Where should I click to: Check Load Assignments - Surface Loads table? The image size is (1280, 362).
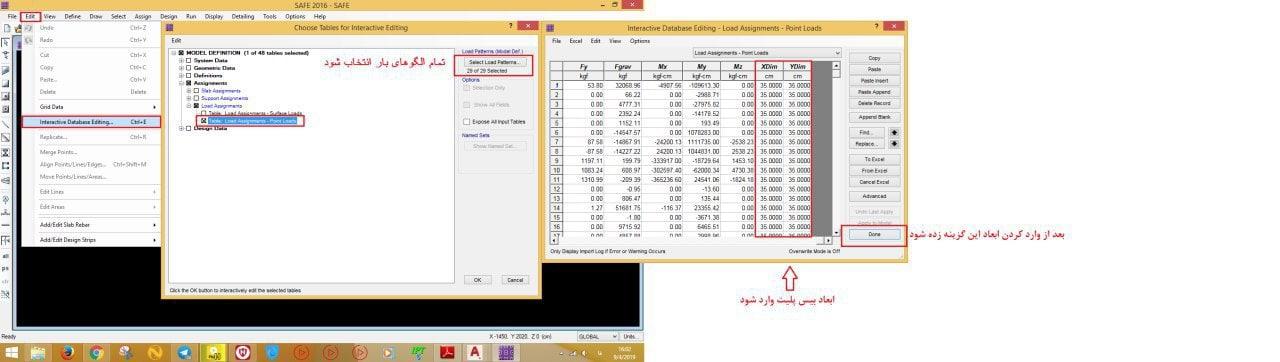click(x=203, y=113)
